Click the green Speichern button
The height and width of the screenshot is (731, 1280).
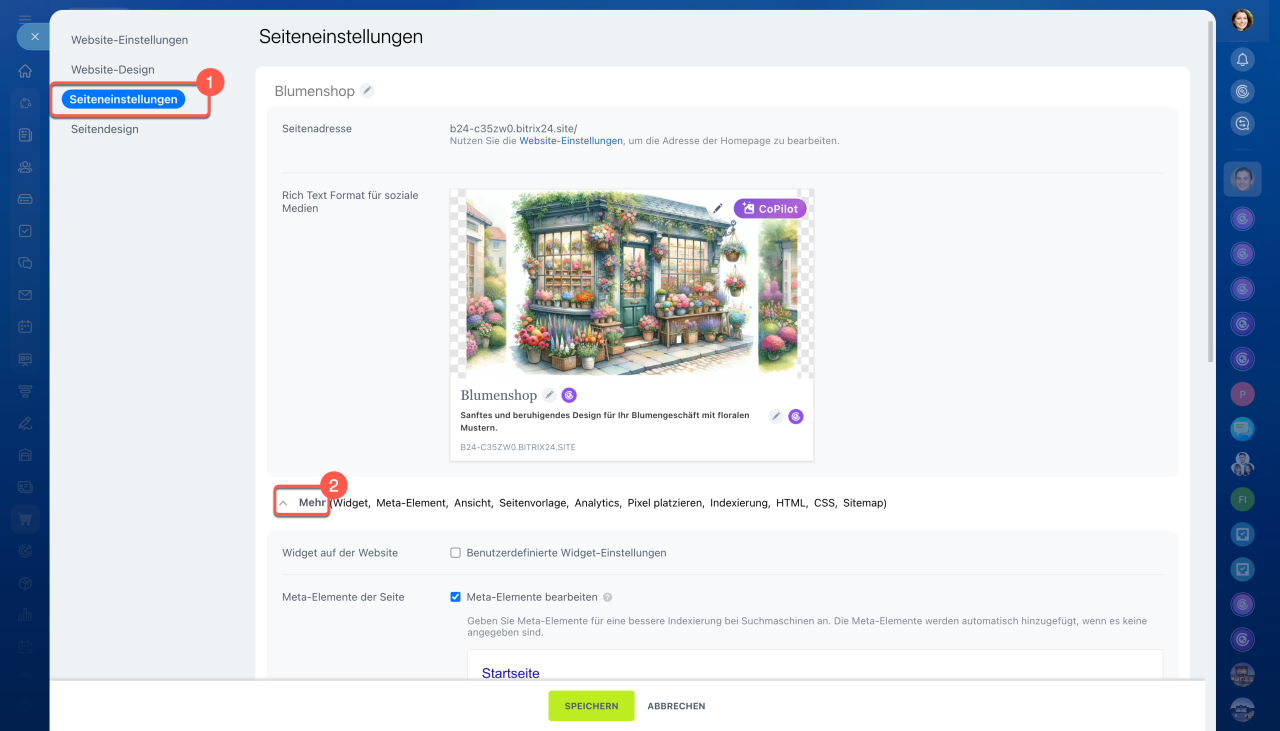[x=591, y=706]
